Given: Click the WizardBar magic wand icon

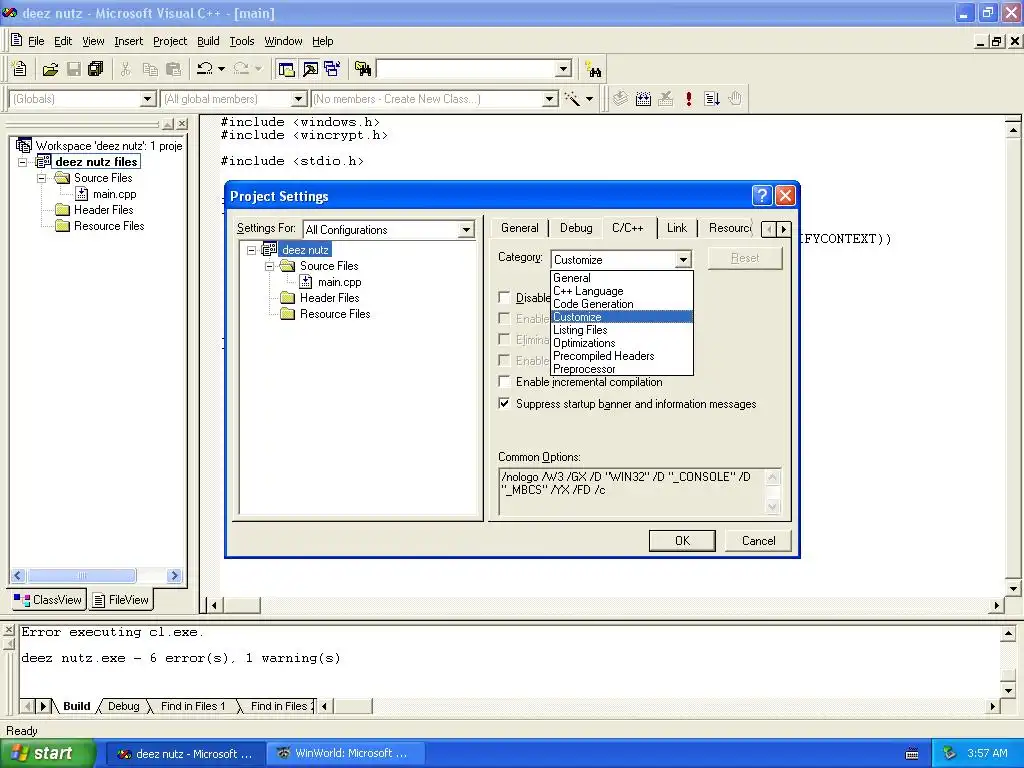Looking at the screenshot, I should tap(572, 99).
